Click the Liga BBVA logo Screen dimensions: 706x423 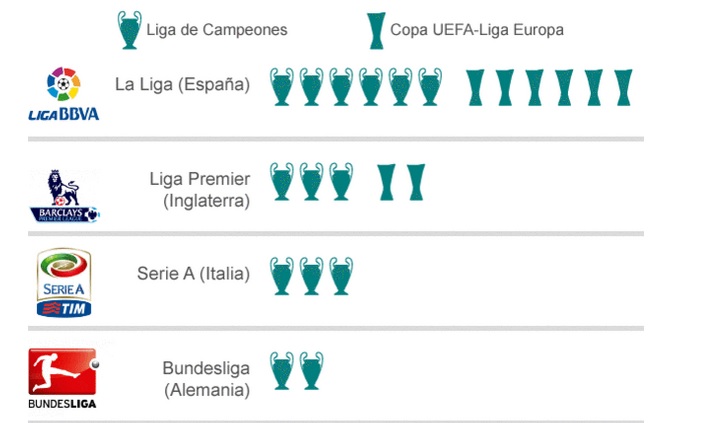pyautogui.click(x=64, y=93)
